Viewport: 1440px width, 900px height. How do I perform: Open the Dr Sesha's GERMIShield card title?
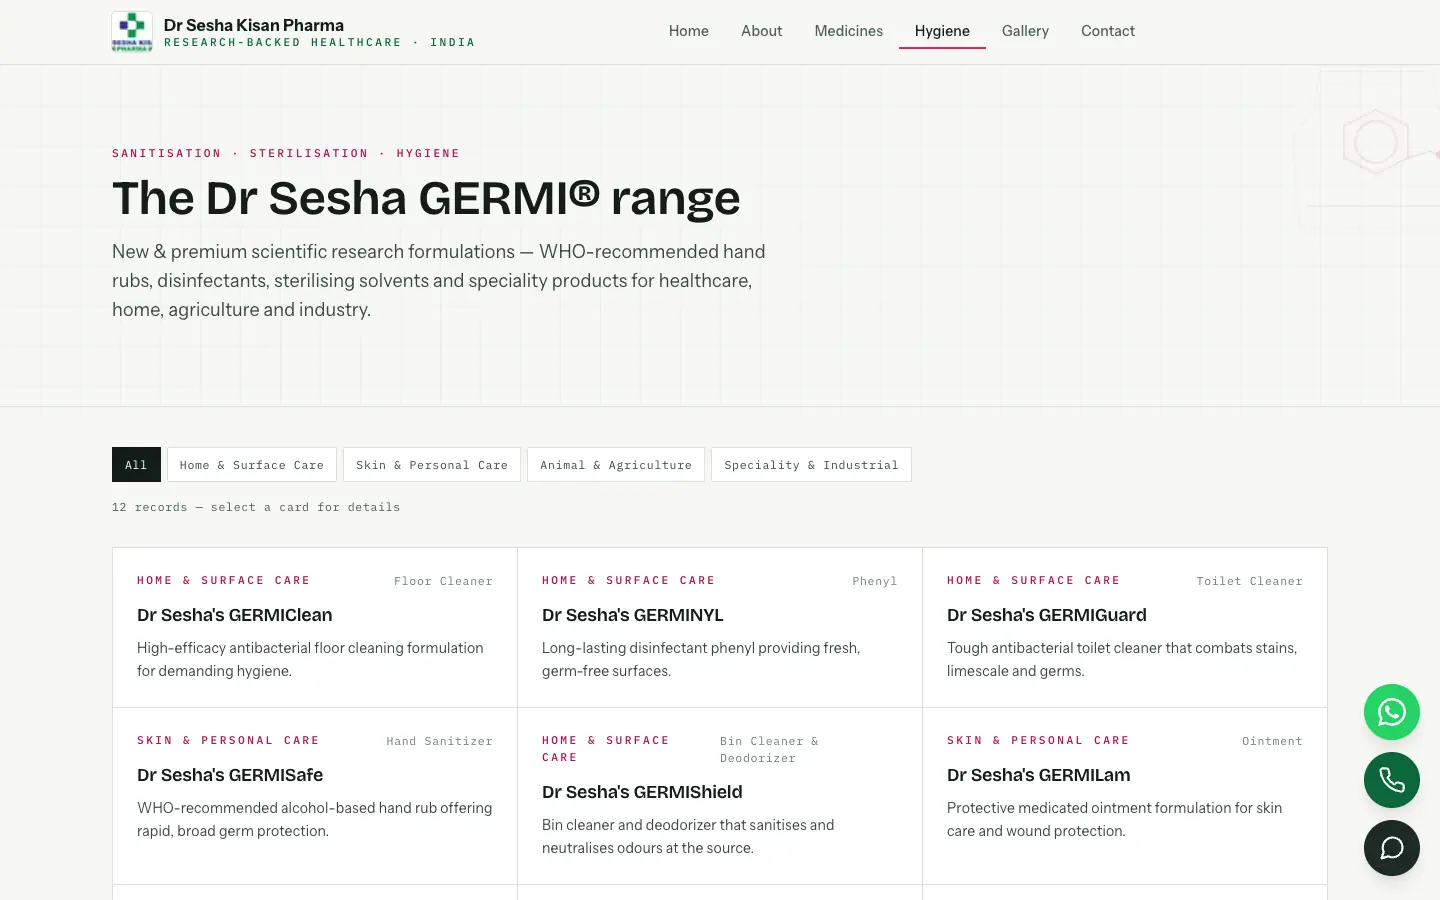[x=642, y=792]
